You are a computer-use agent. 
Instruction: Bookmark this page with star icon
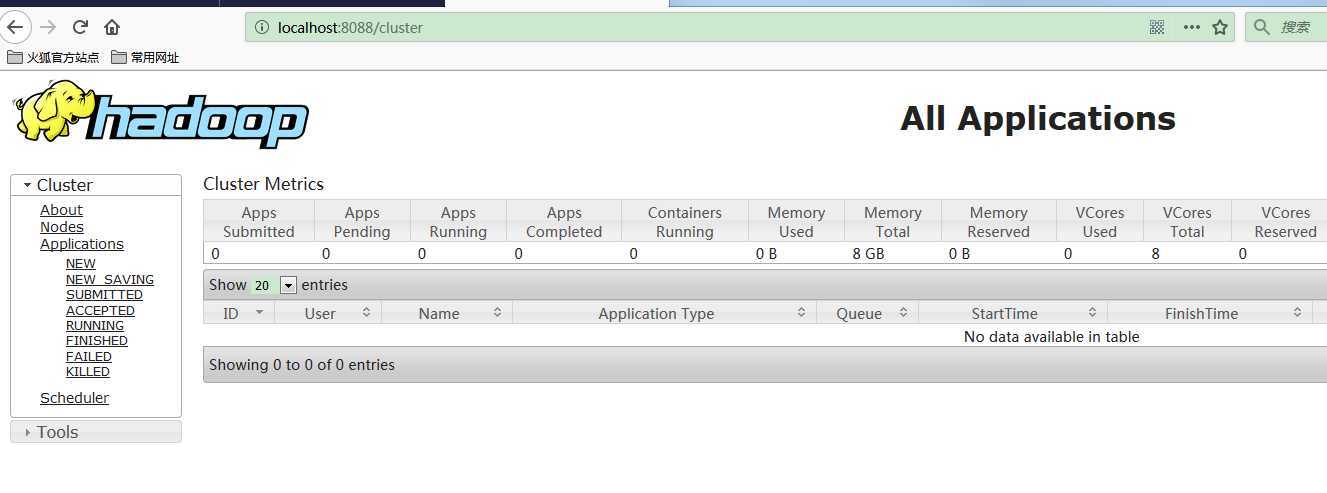pos(1220,27)
